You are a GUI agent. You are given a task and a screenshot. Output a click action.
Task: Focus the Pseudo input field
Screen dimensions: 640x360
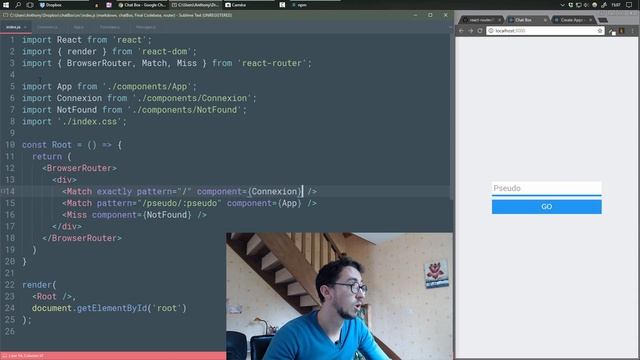(x=547, y=188)
